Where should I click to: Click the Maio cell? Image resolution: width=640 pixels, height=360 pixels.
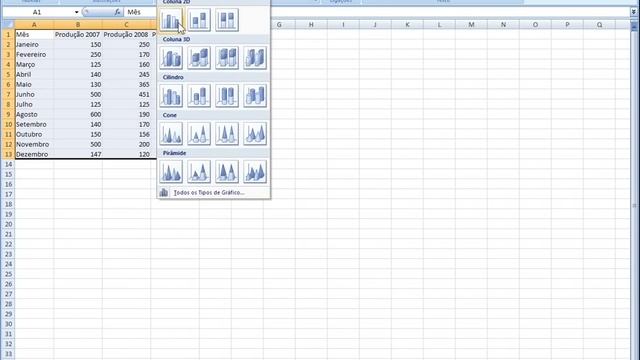34,84
